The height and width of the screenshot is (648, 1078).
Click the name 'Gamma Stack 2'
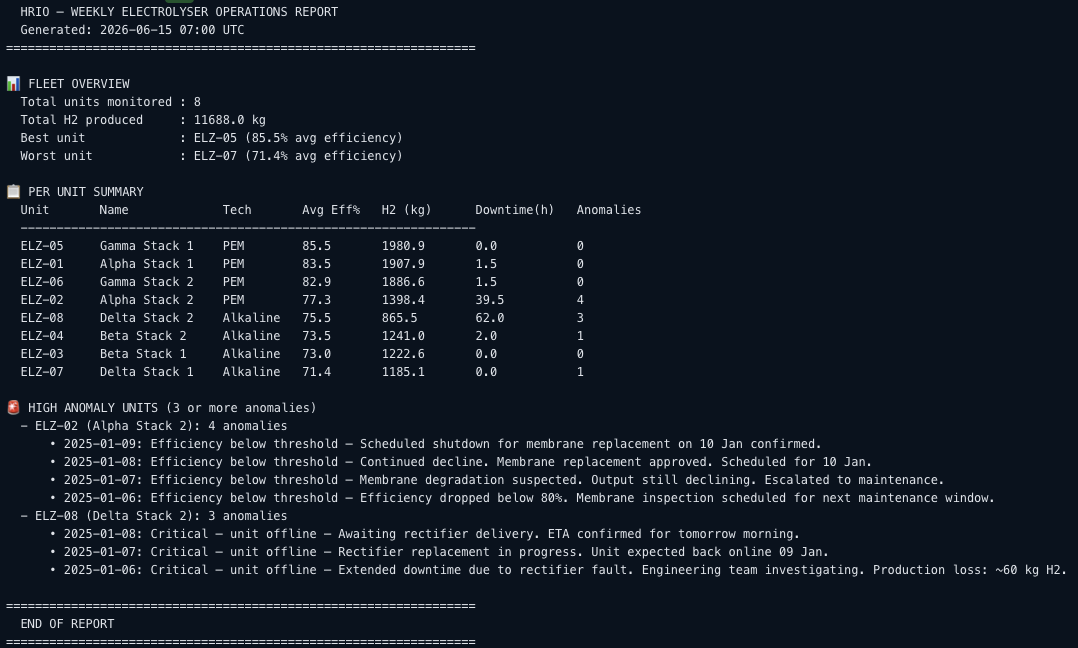(x=146, y=282)
